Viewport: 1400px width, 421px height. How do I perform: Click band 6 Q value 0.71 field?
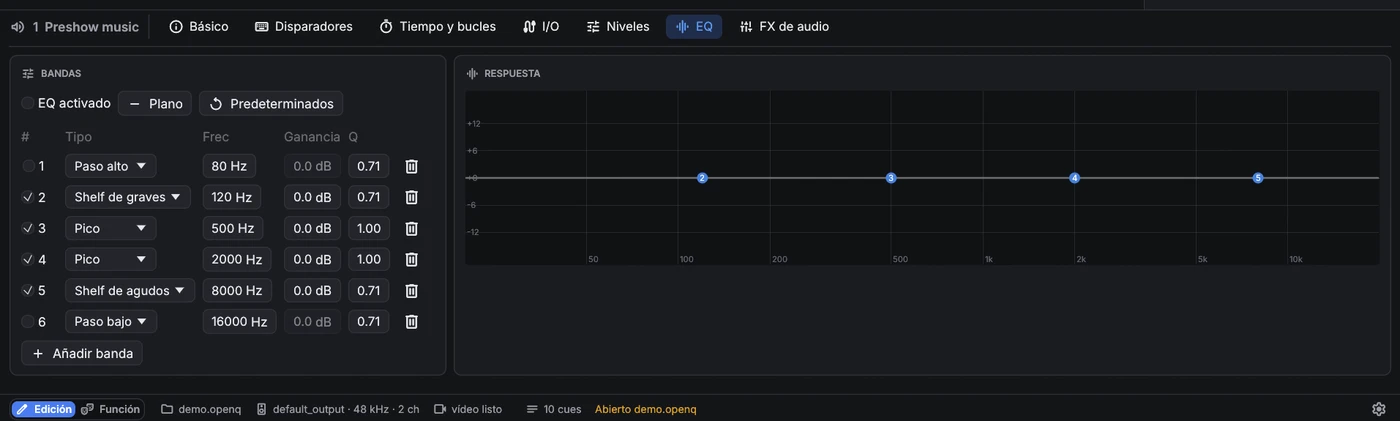pos(369,321)
